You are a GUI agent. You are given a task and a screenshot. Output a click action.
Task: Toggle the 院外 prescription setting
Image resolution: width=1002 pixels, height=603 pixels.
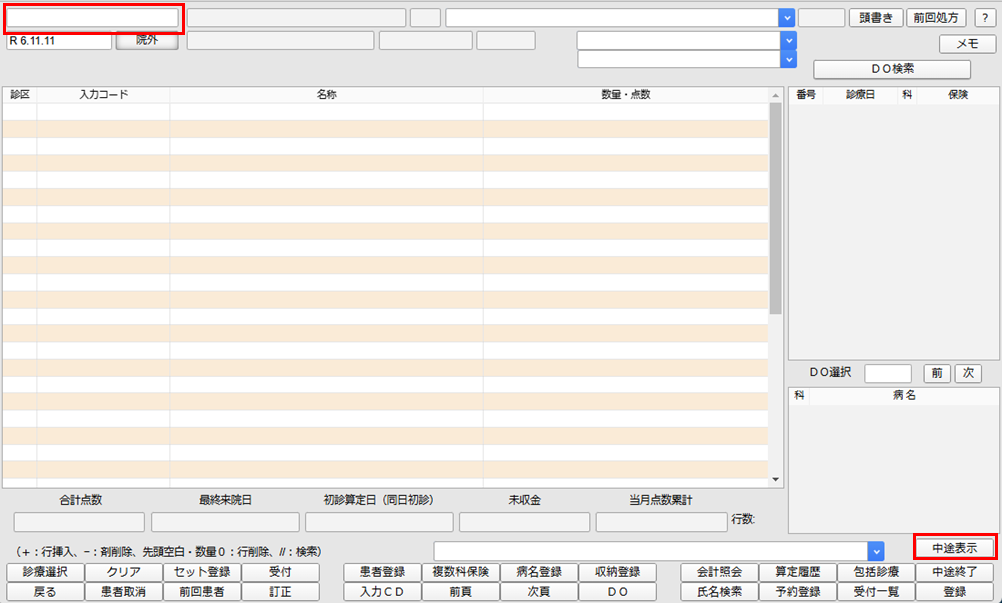tap(146, 42)
